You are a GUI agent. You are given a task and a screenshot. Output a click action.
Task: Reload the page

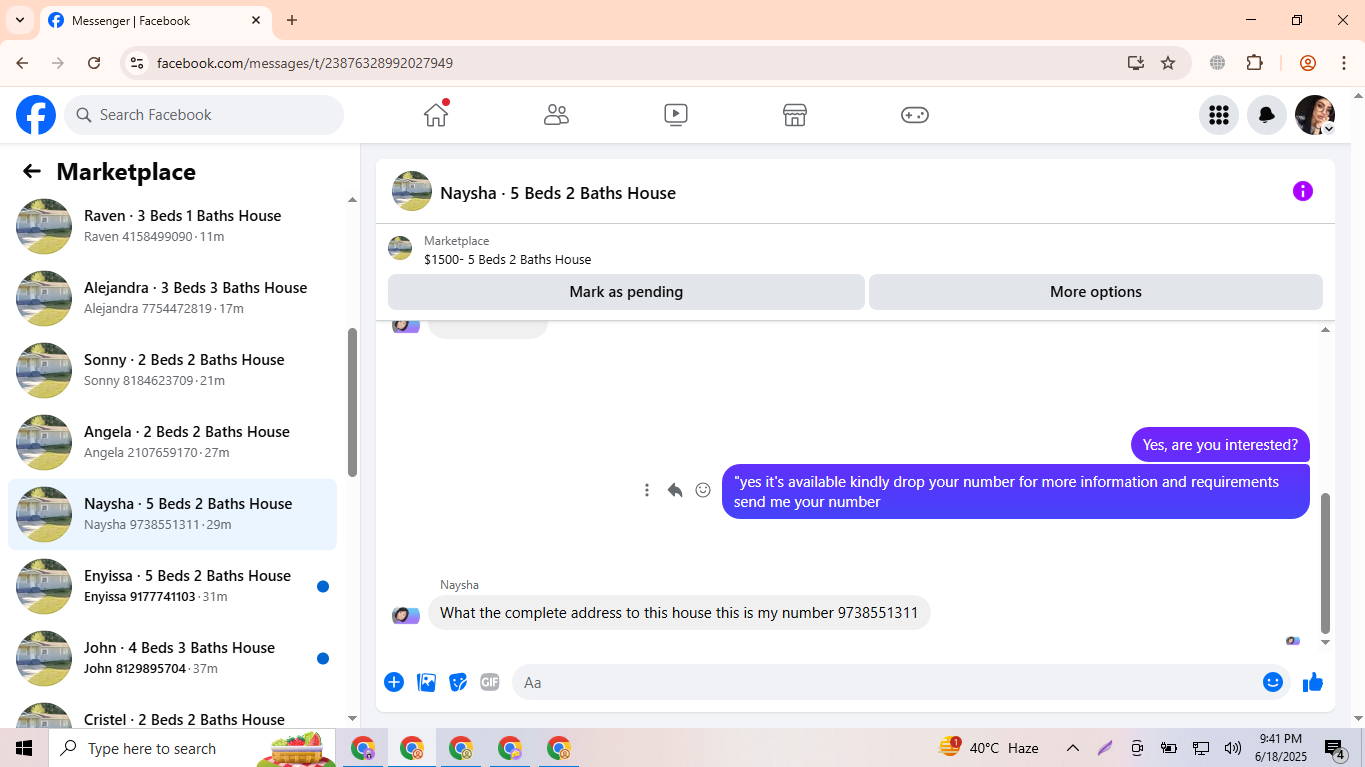click(94, 63)
